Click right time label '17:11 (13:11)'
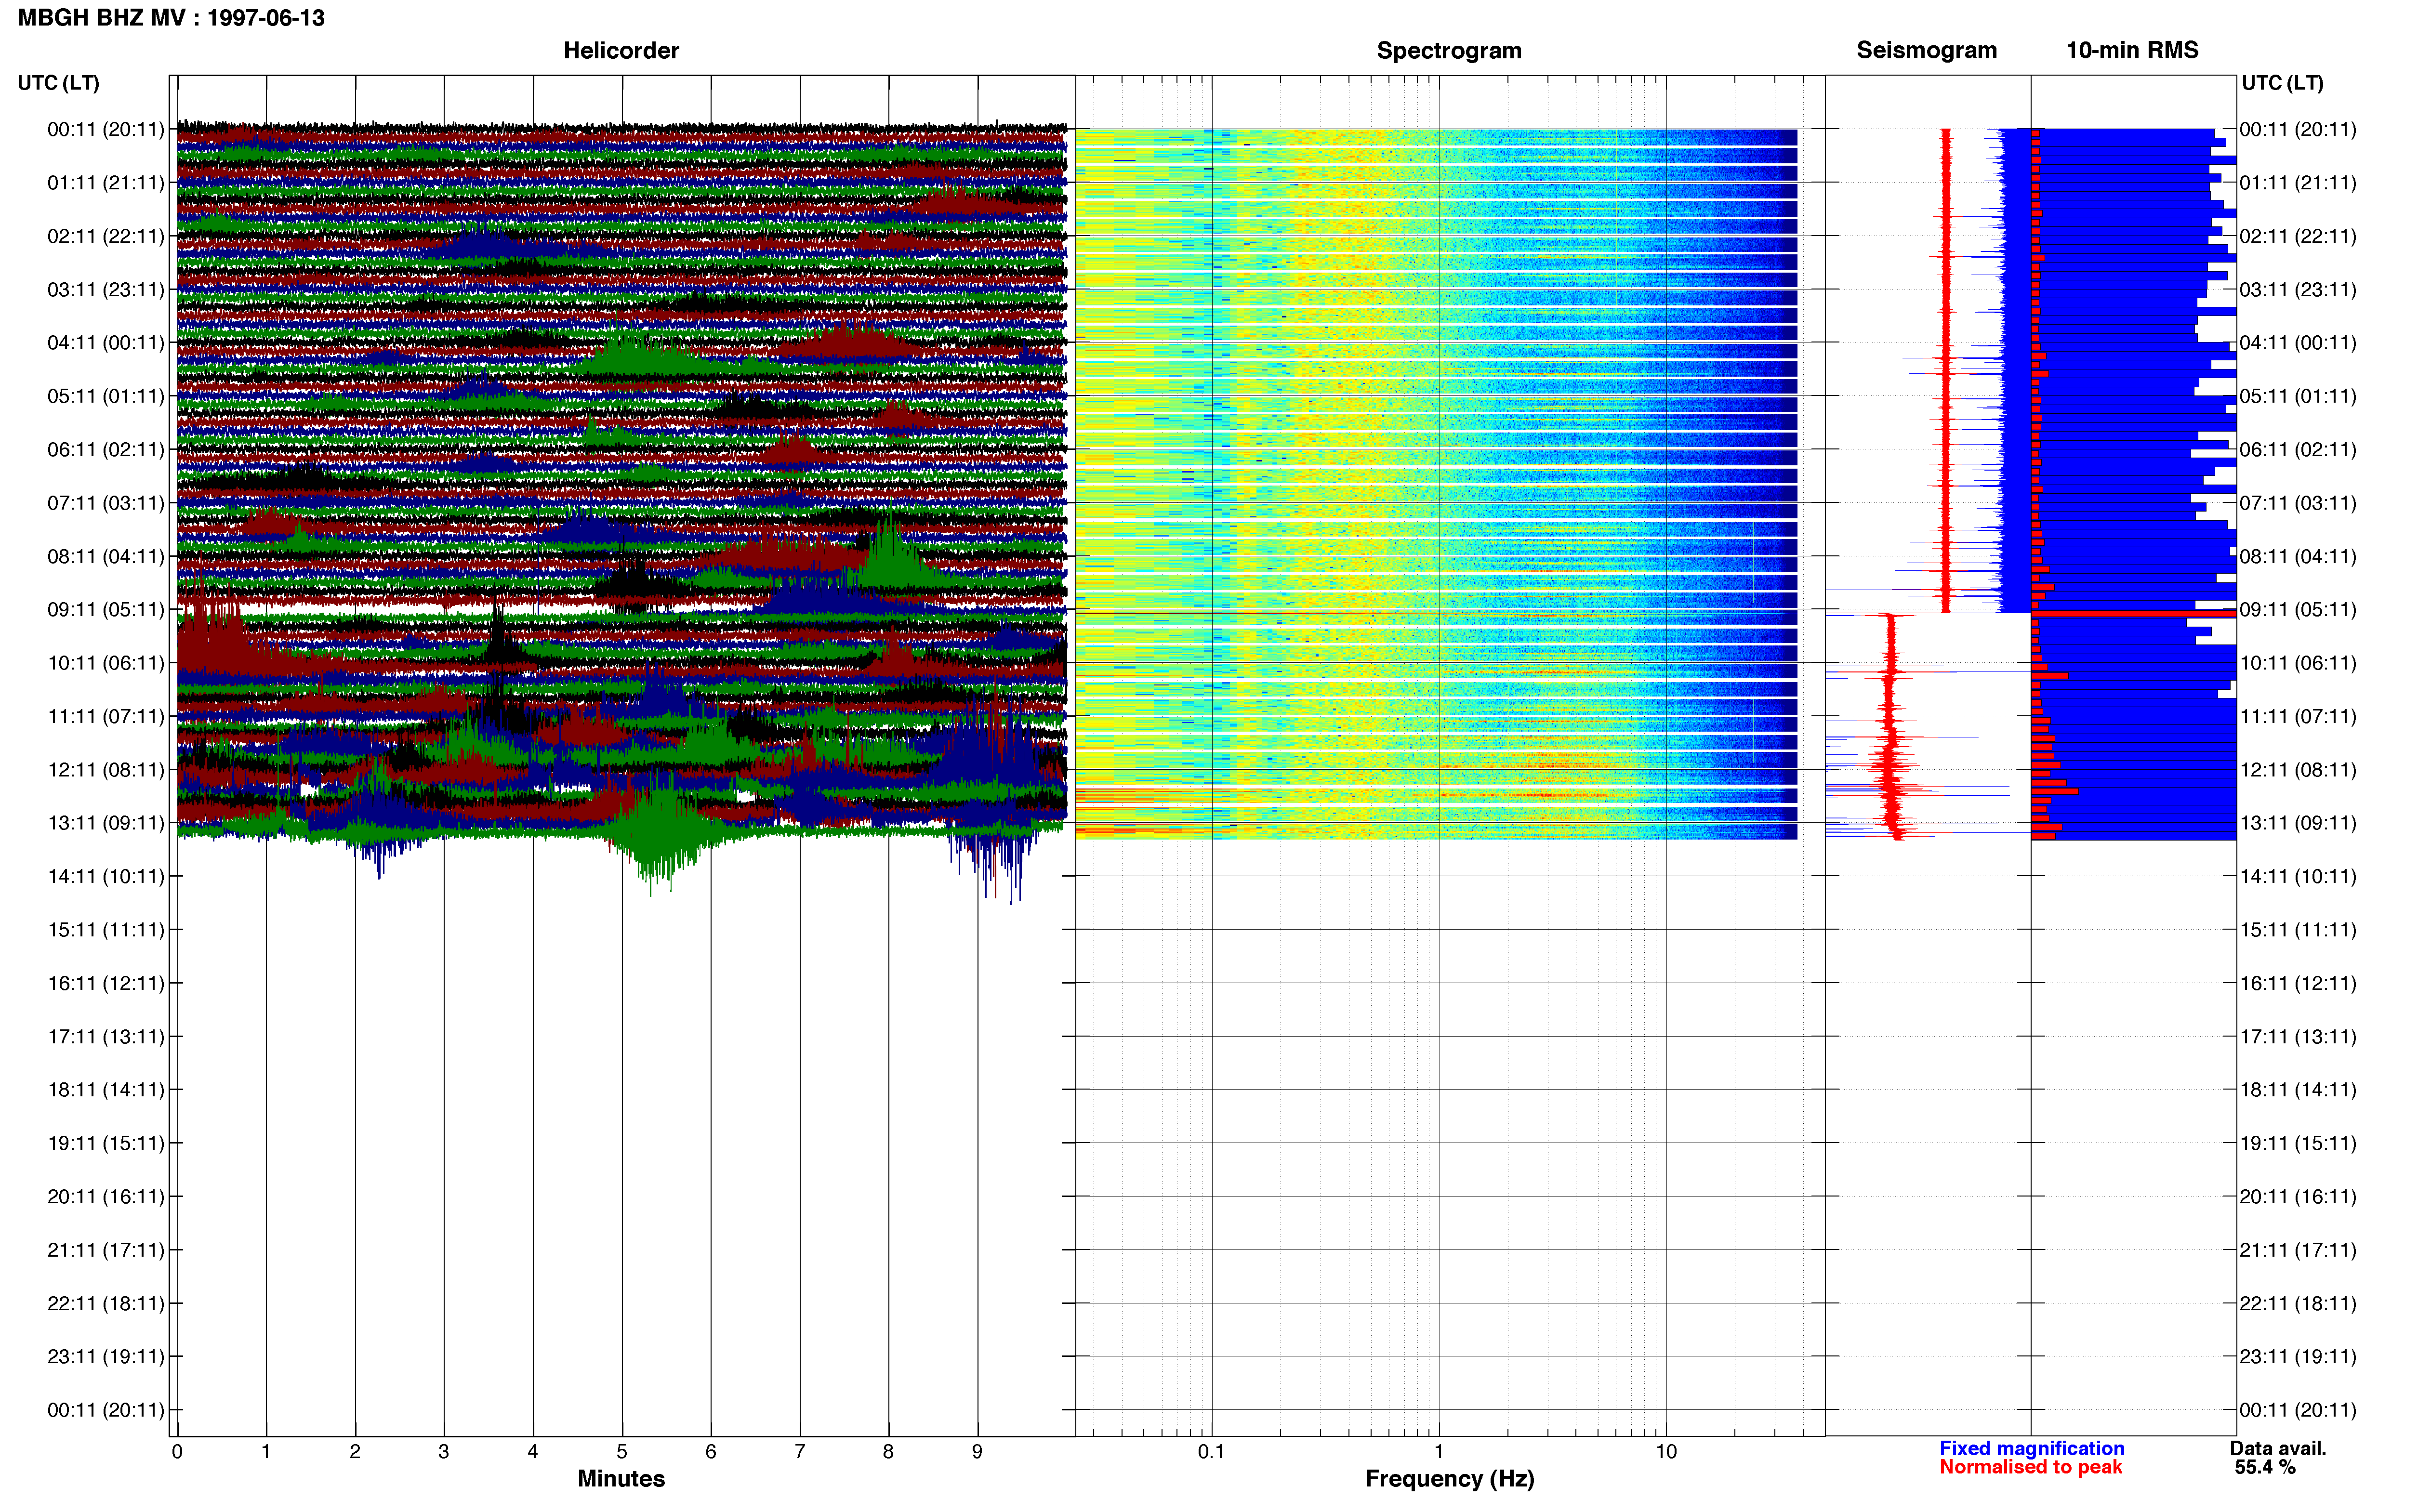 2298,1037
